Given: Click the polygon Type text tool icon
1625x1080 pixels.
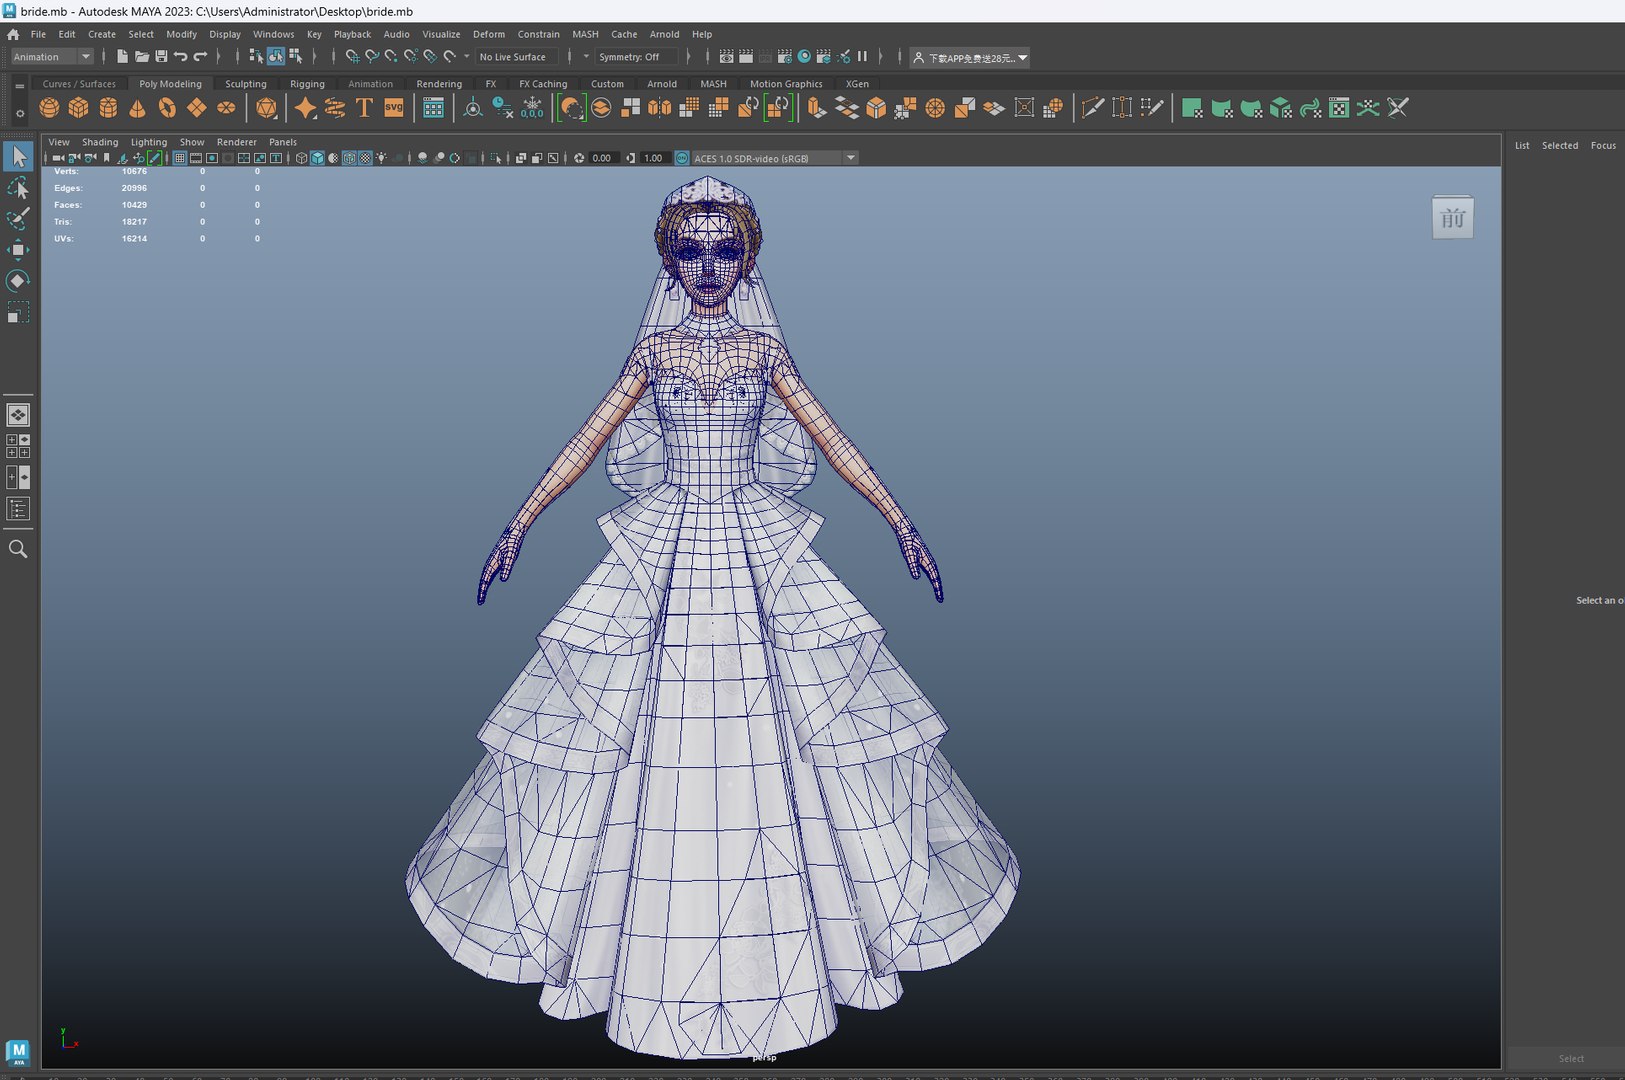Looking at the screenshot, I should (364, 108).
